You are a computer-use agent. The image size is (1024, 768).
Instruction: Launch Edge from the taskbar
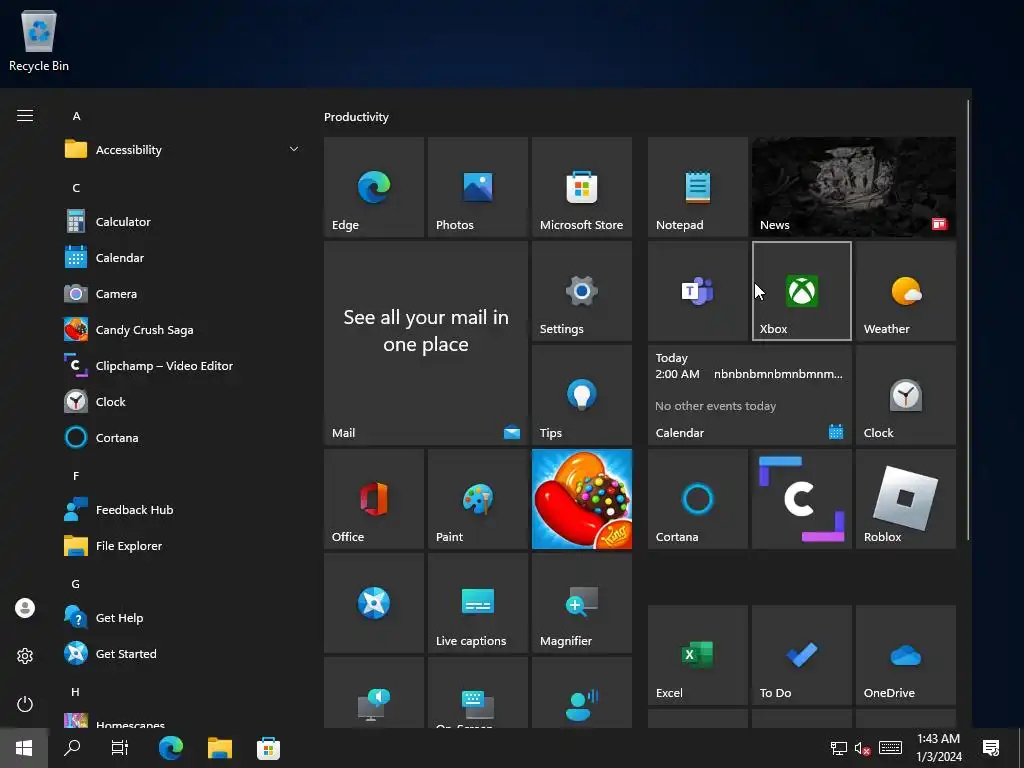tap(171, 748)
